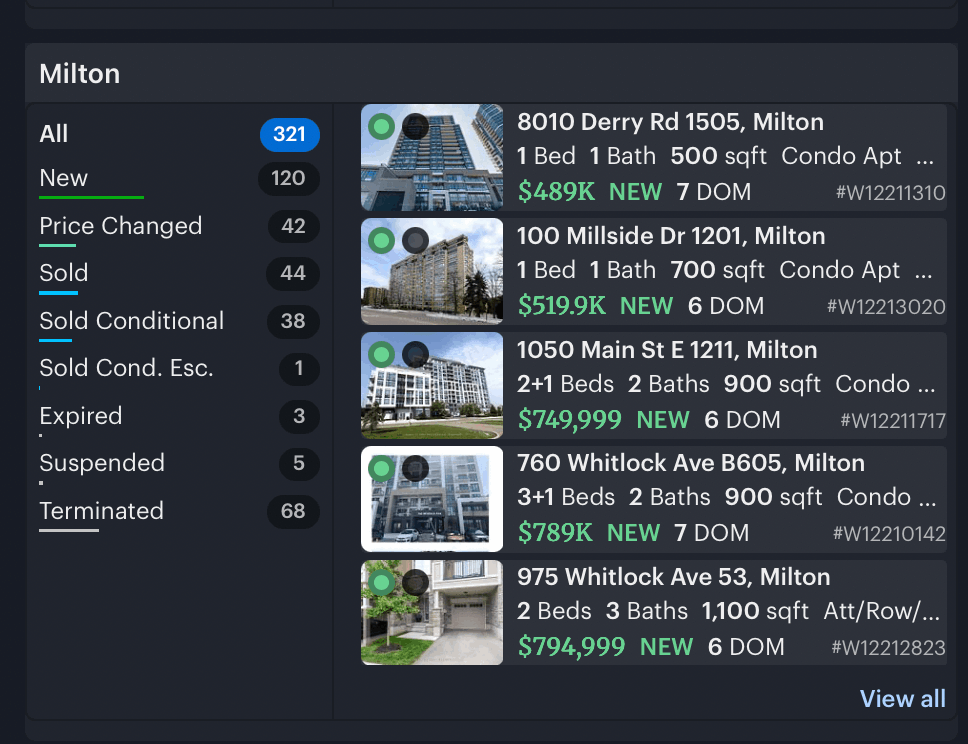Viewport: 968px width, 744px height.
Task: Click the $789K price
Action: (555, 533)
